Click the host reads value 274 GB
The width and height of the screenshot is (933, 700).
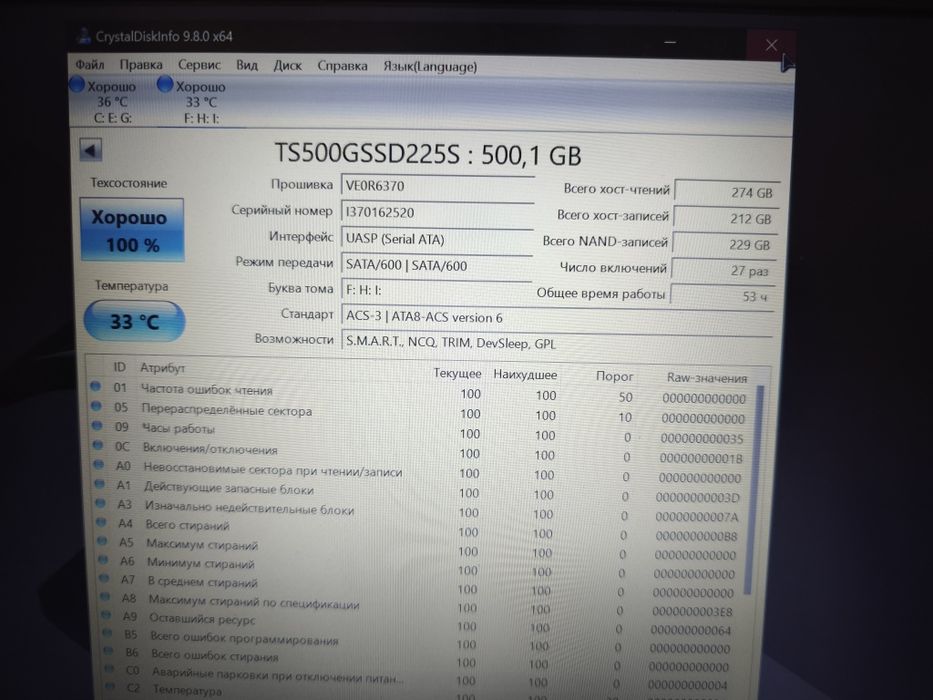[x=727, y=192]
